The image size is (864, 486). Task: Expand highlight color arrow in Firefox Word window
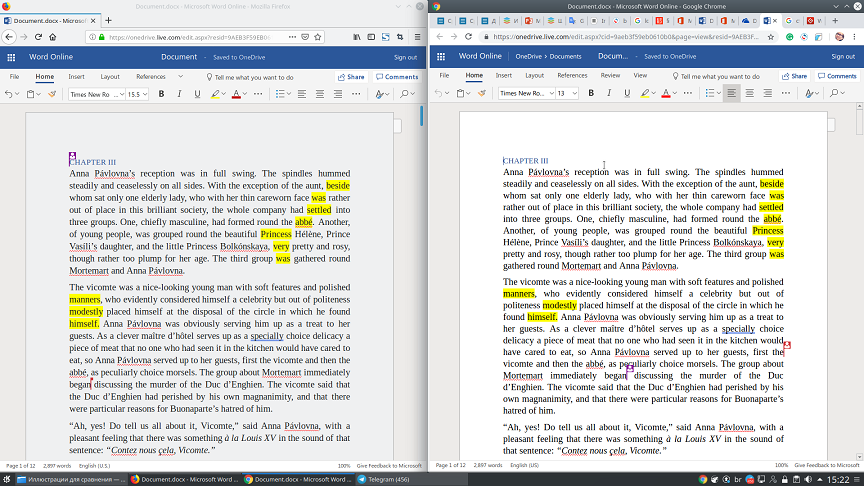[x=224, y=94]
